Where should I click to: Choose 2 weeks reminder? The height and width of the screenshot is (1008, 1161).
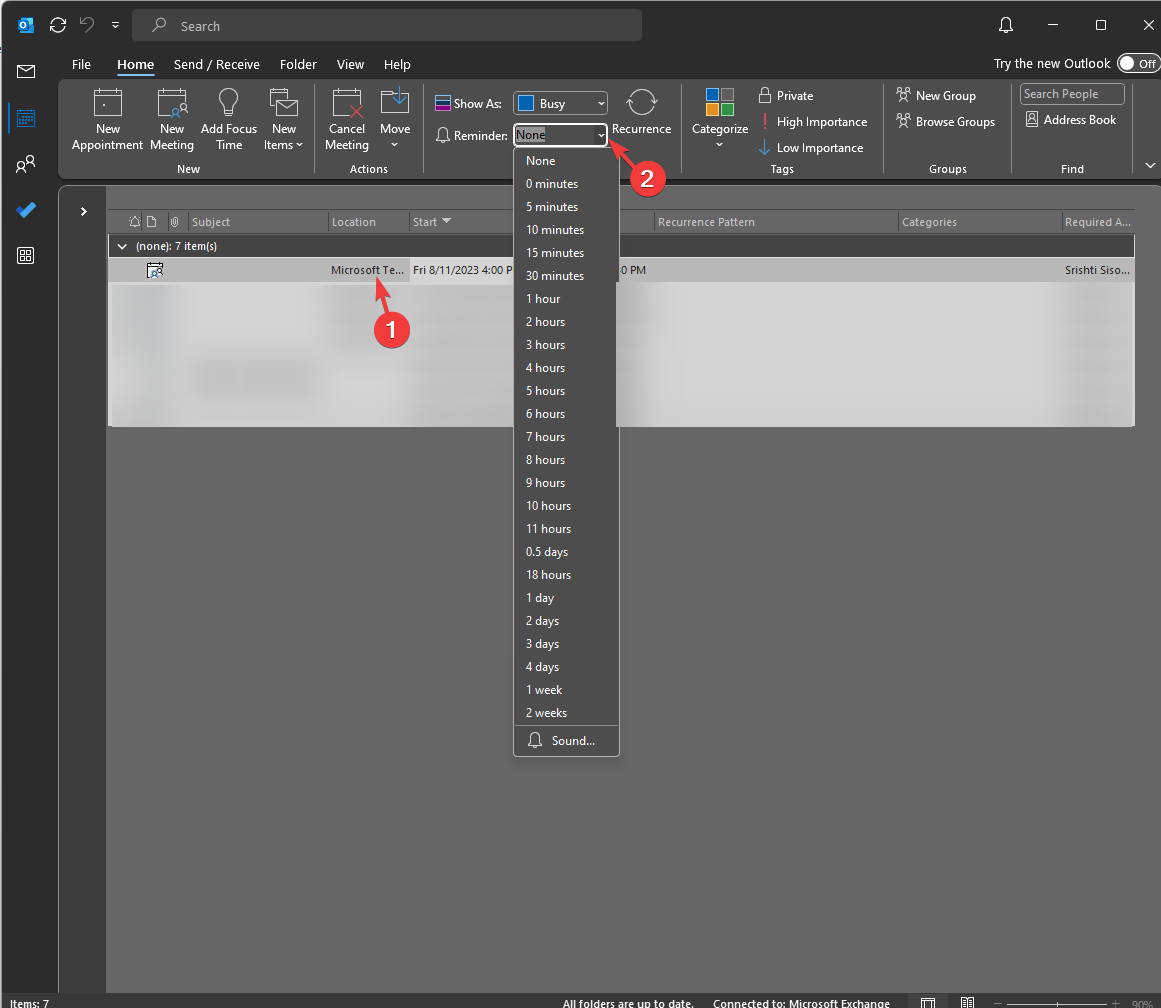coord(566,712)
